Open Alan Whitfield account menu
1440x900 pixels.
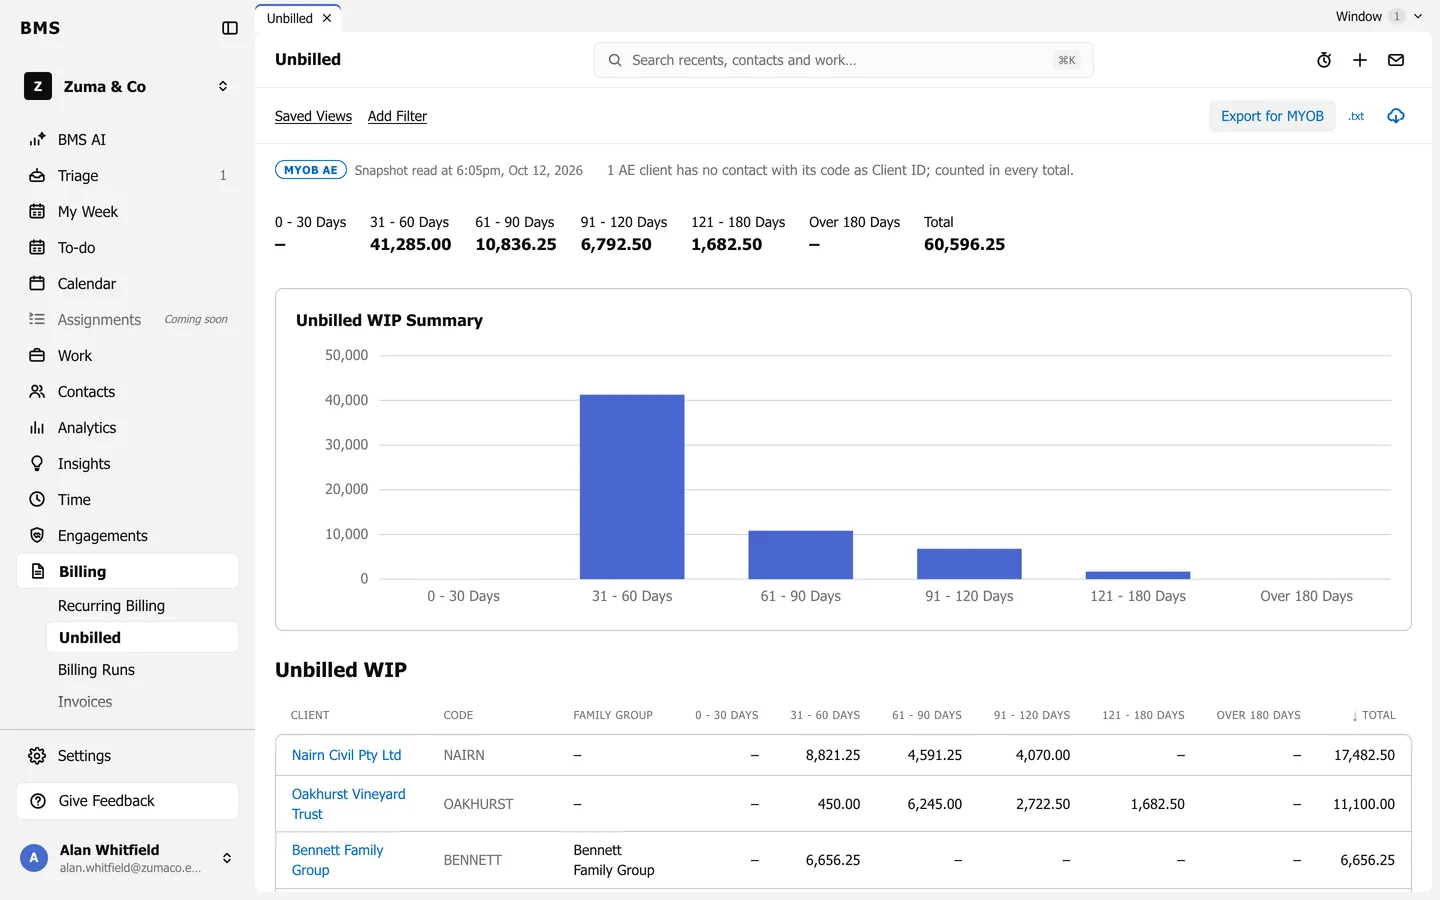128,858
